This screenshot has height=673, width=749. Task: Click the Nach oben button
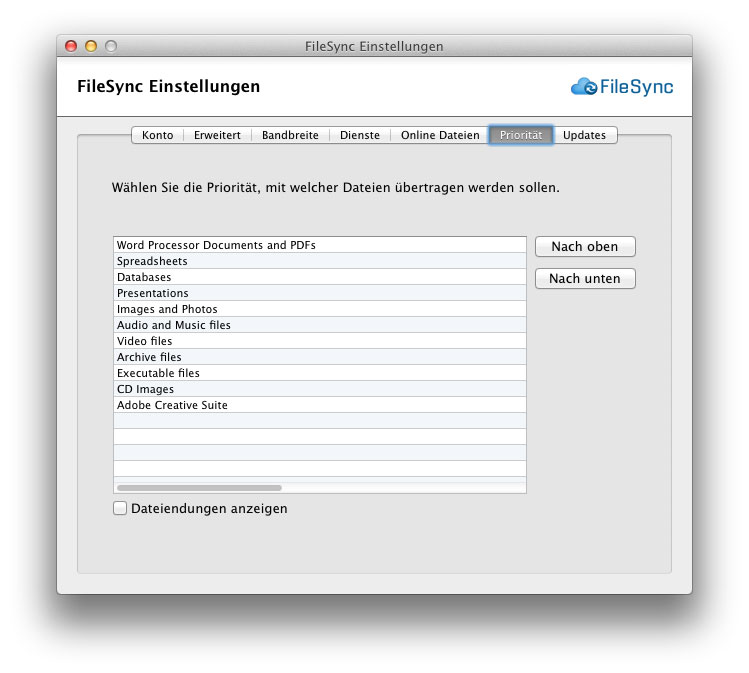tap(585, 246)
